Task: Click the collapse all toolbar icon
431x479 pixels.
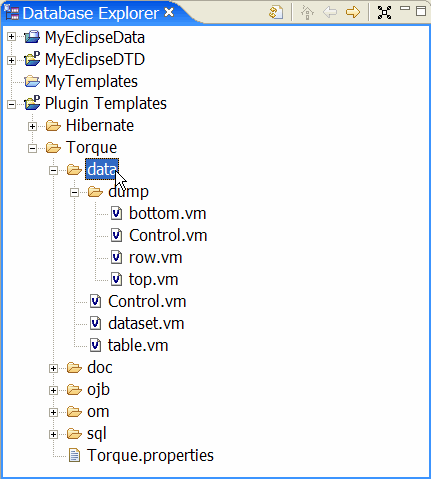Action: 384,13
